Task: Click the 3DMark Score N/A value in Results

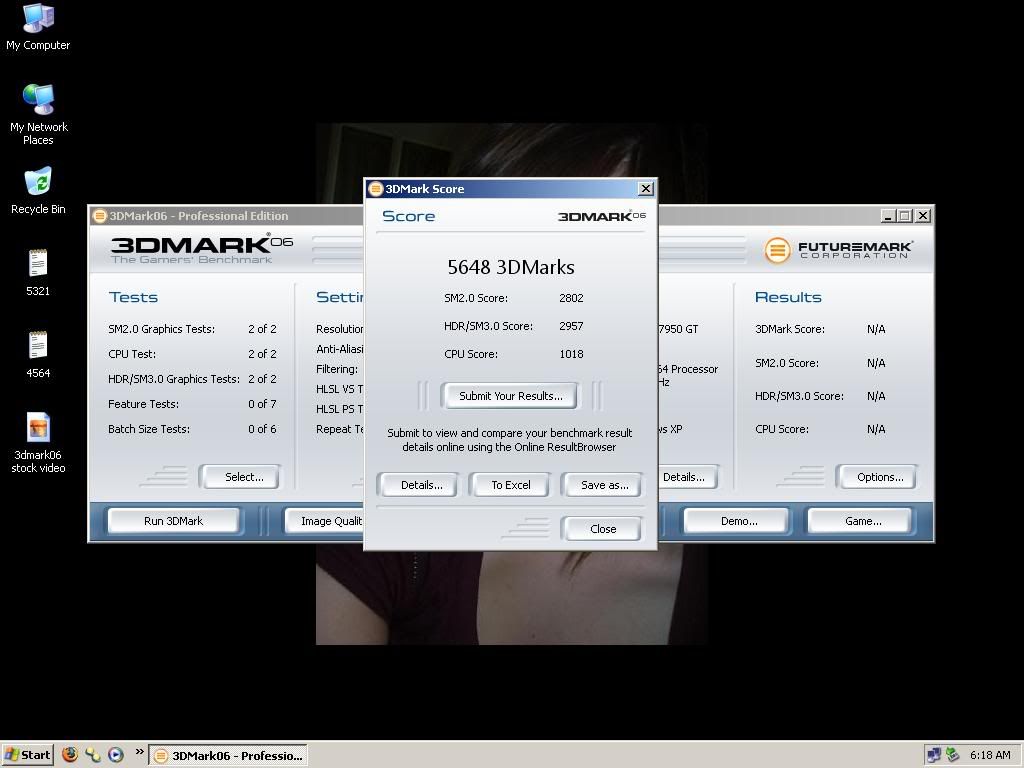Action: [x=876, y=329]
